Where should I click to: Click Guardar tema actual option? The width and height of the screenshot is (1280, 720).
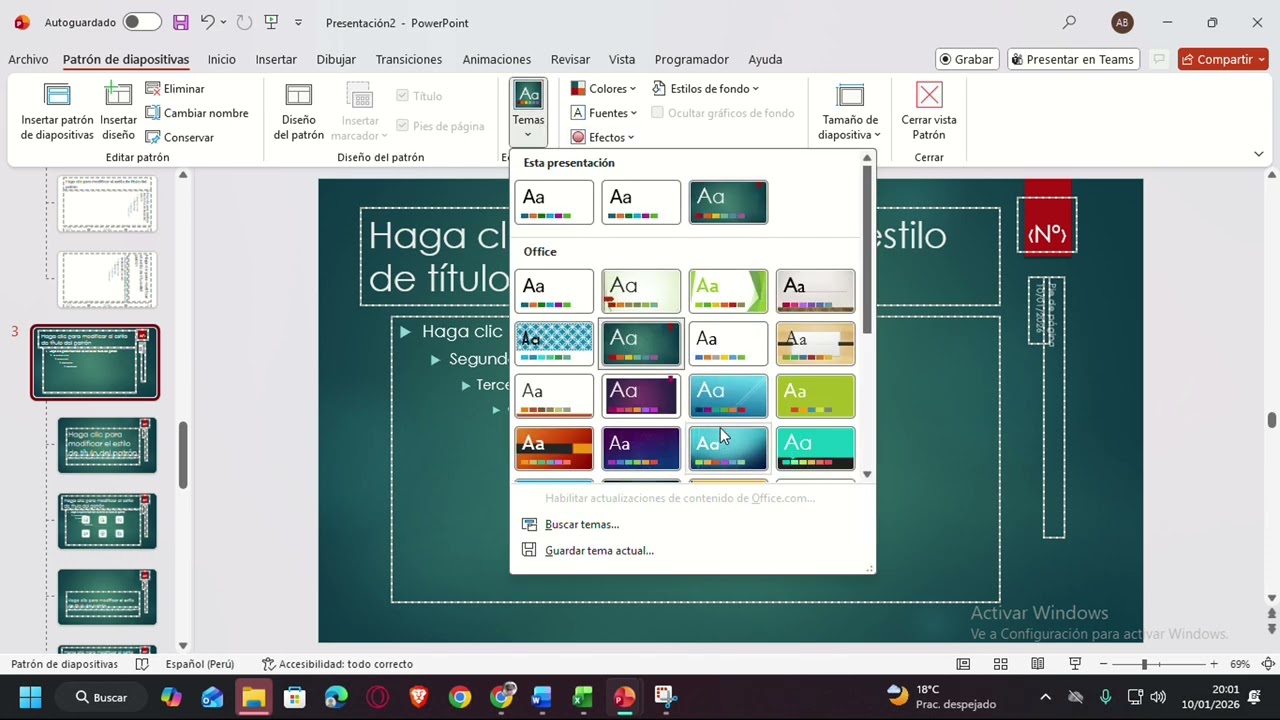click(x=588, y=550)
